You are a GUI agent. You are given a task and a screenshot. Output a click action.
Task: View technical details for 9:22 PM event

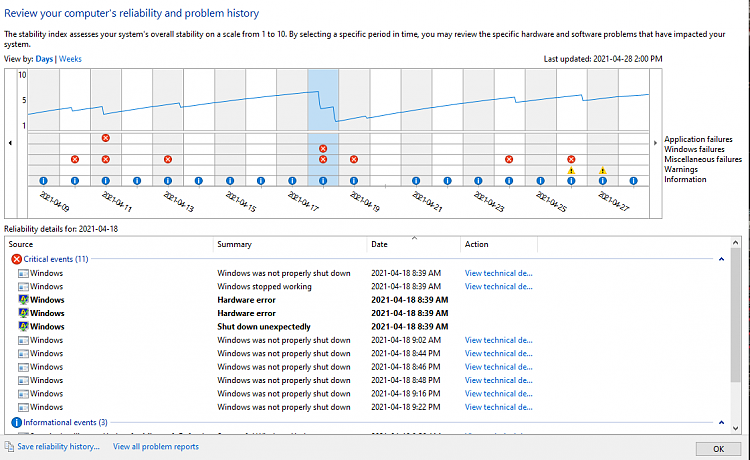pyautogui.click(x=498, y=407)
